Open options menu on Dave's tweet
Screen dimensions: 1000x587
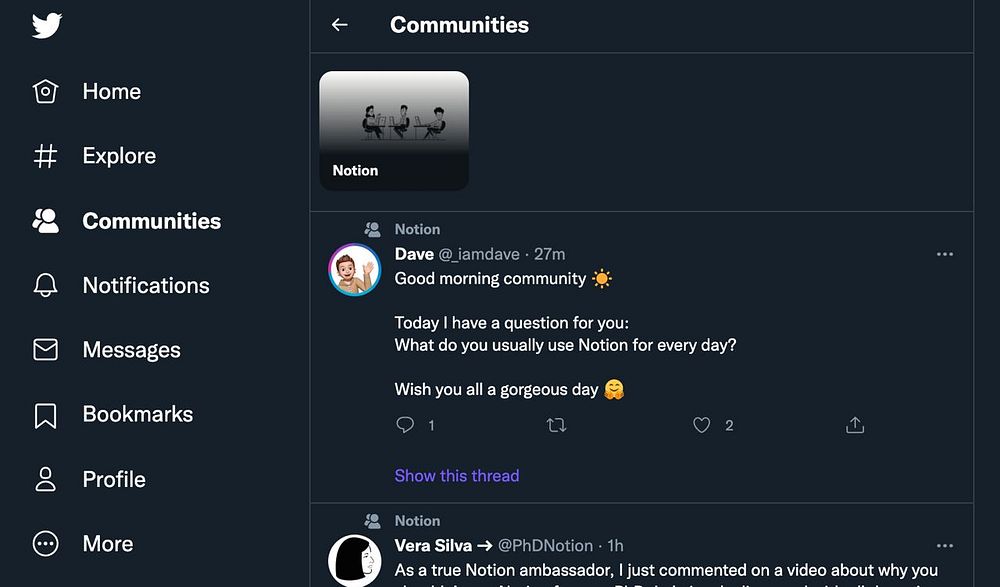(944, 254)
